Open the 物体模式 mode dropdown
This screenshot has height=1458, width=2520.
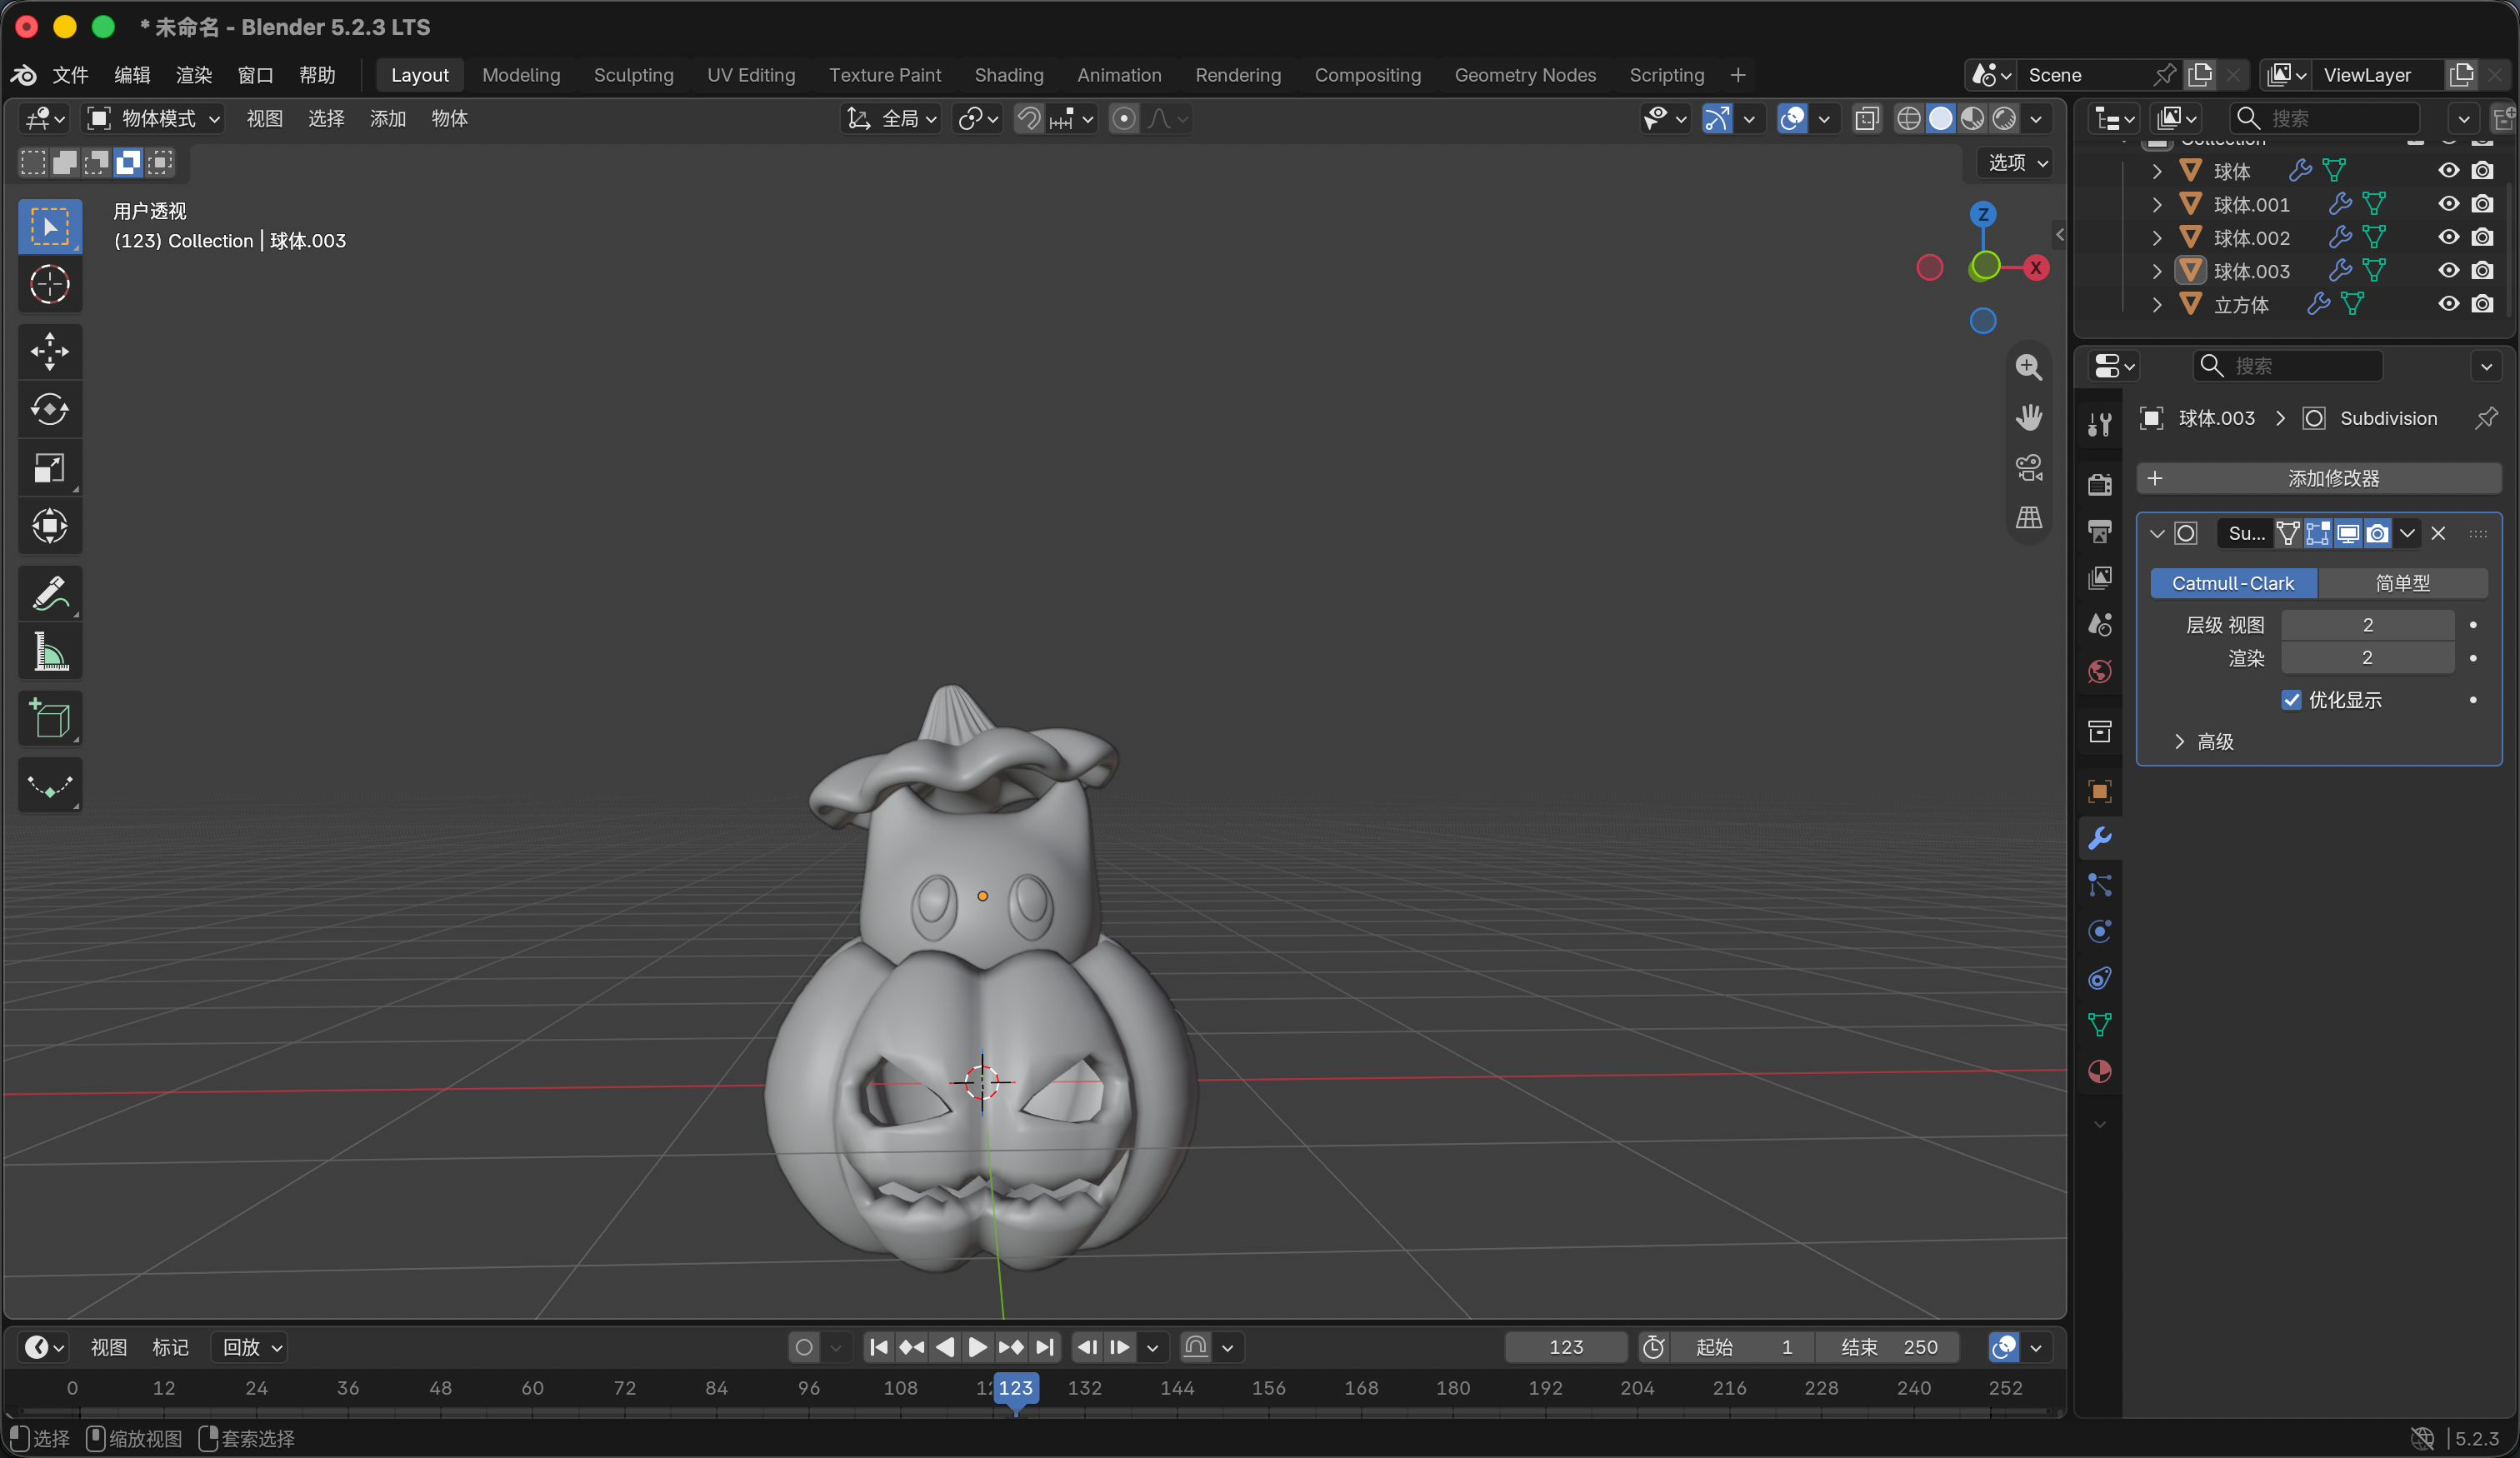point(154,119)
